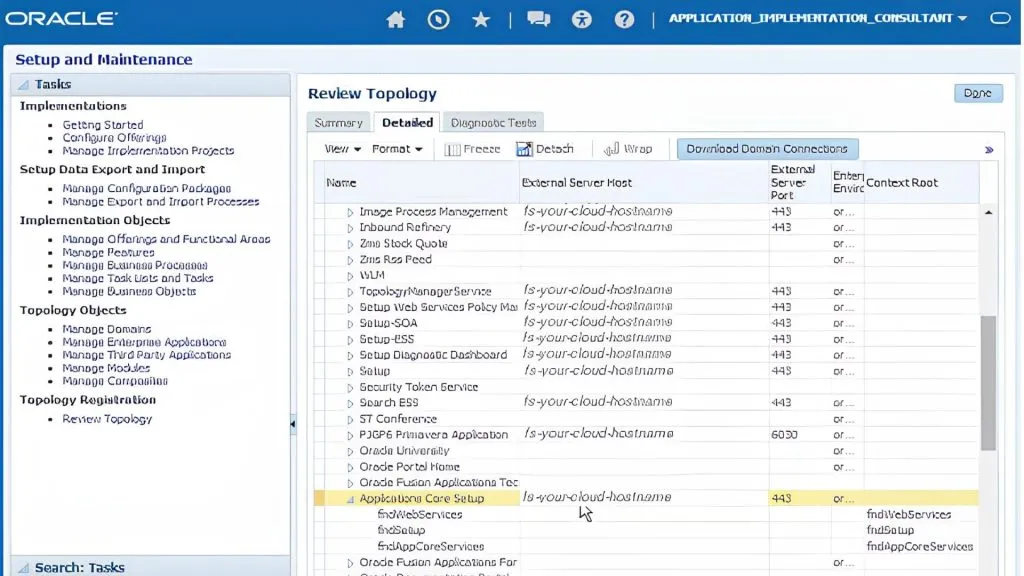Open the user menu APPLICATION_IMPLEMENTATION_CONSULTANT

(817, 18)
